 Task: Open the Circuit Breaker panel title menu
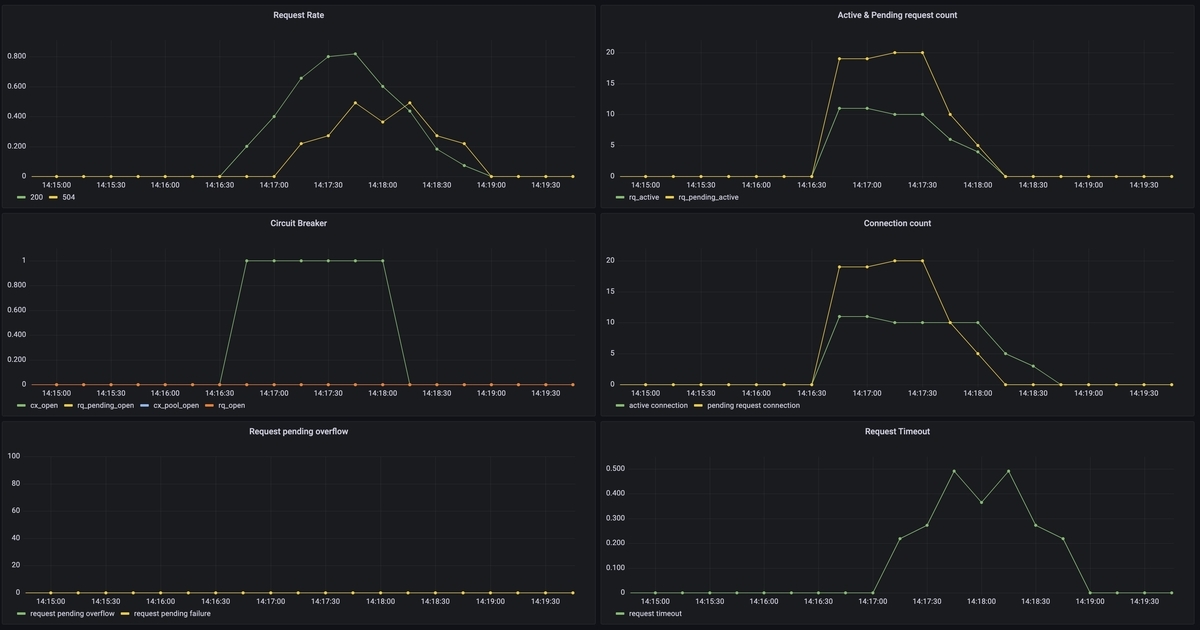click(x=299, y=223)
